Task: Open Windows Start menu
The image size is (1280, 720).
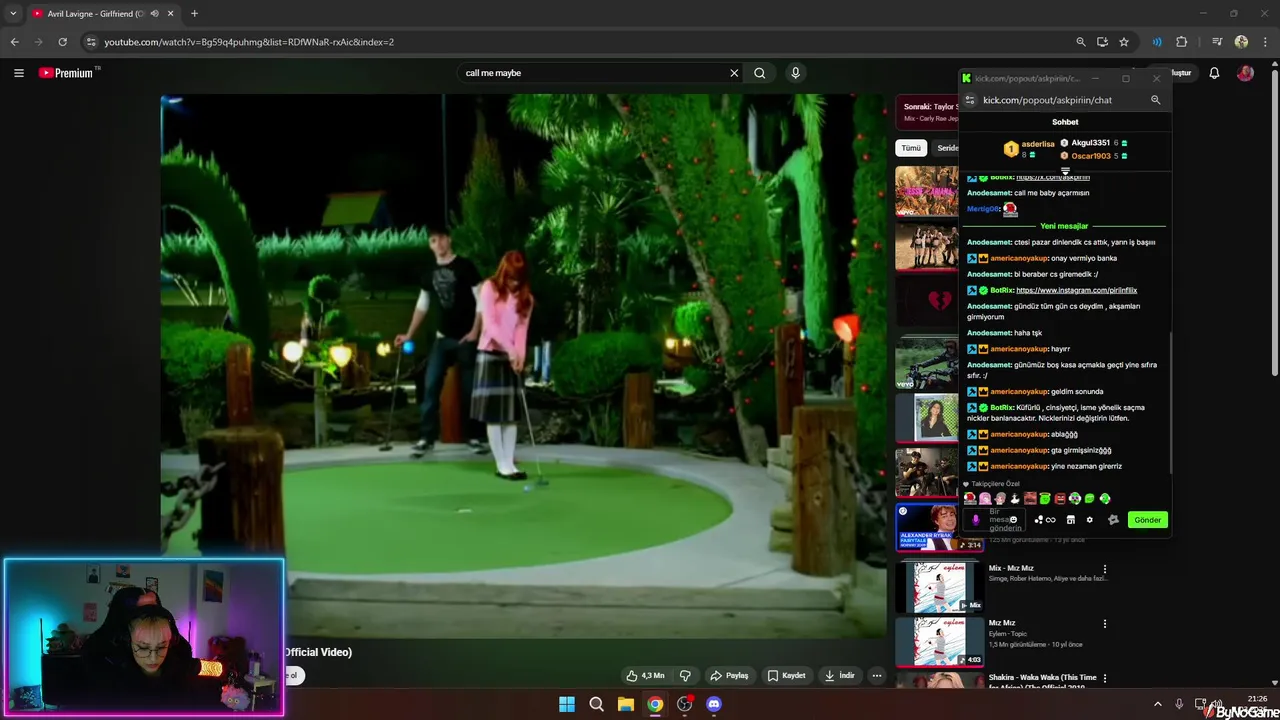Action: 567,704
